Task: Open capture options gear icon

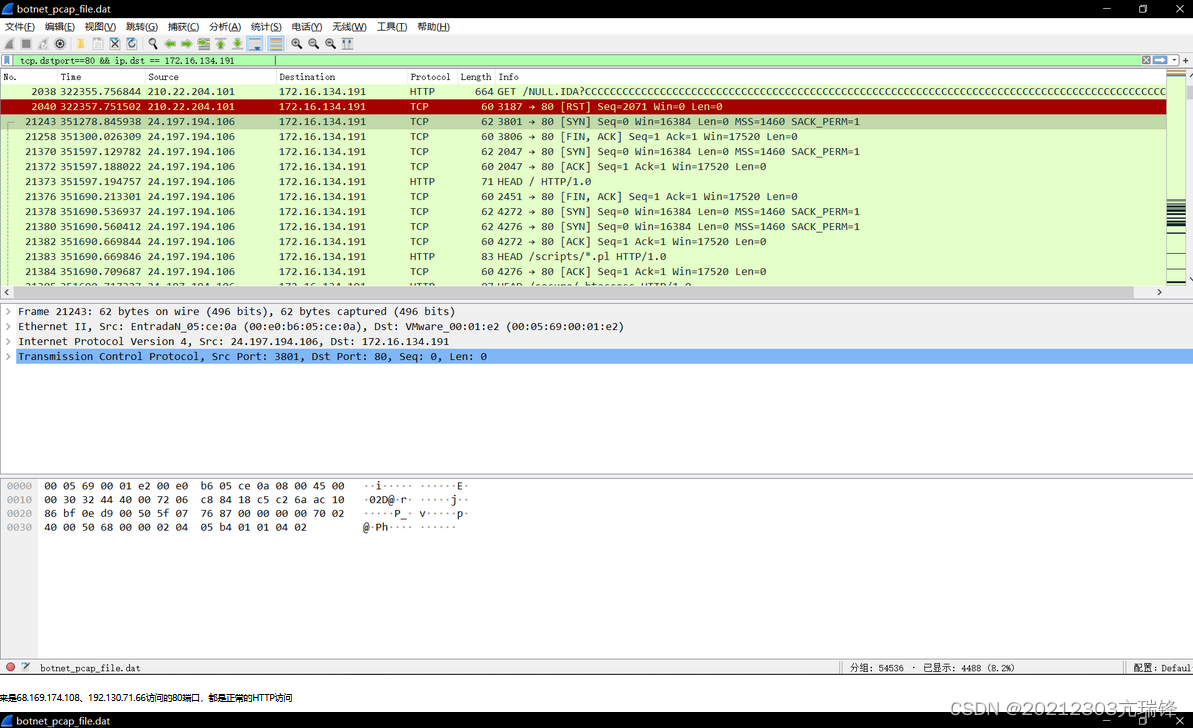Action: [x=60, y=44]
